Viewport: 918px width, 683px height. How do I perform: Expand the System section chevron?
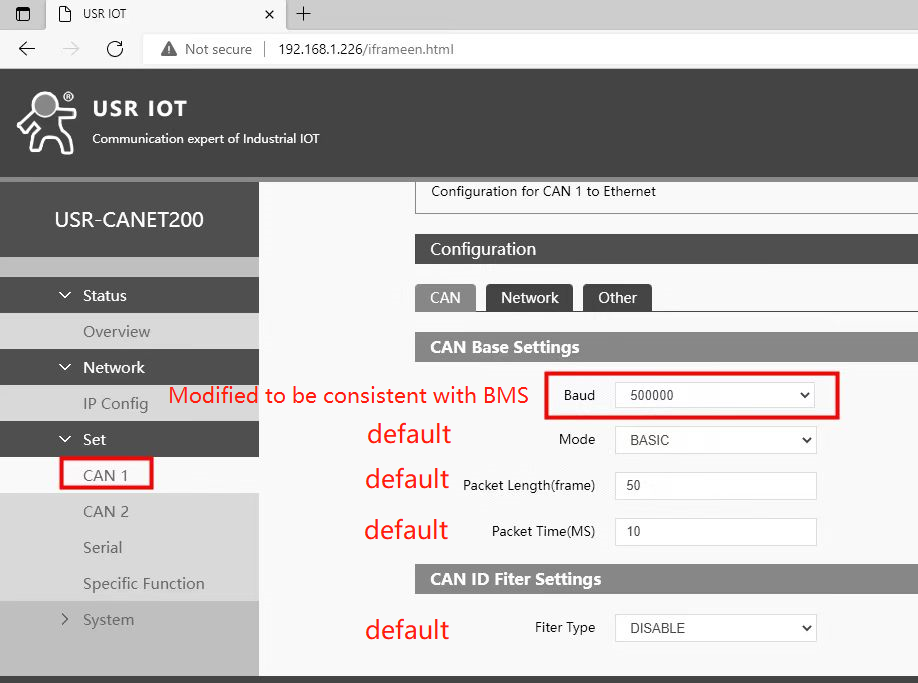tap(65, 619)
